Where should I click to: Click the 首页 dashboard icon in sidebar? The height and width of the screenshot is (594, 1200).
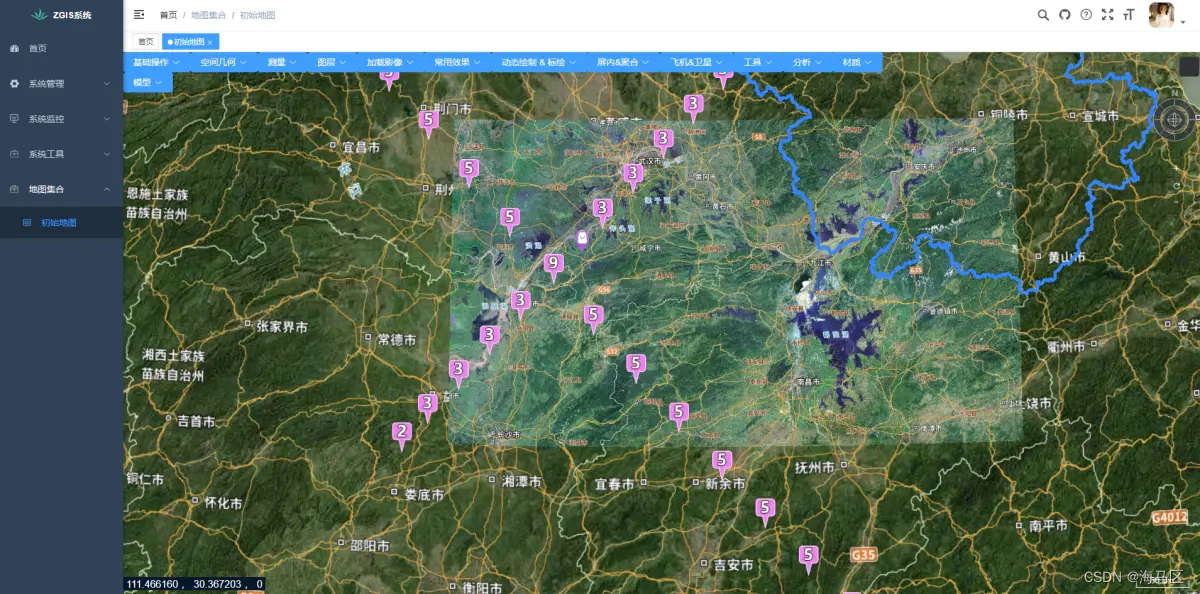[x=14, y=48]
